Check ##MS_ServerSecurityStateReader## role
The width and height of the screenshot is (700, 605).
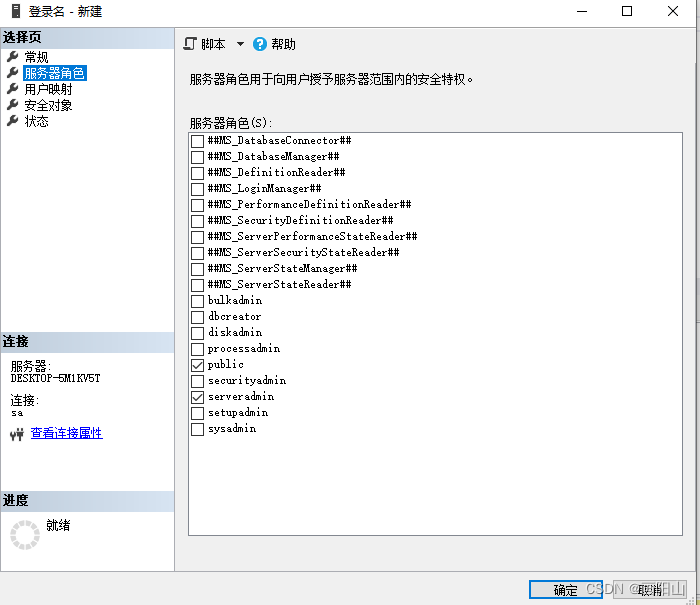click(197, 253)
